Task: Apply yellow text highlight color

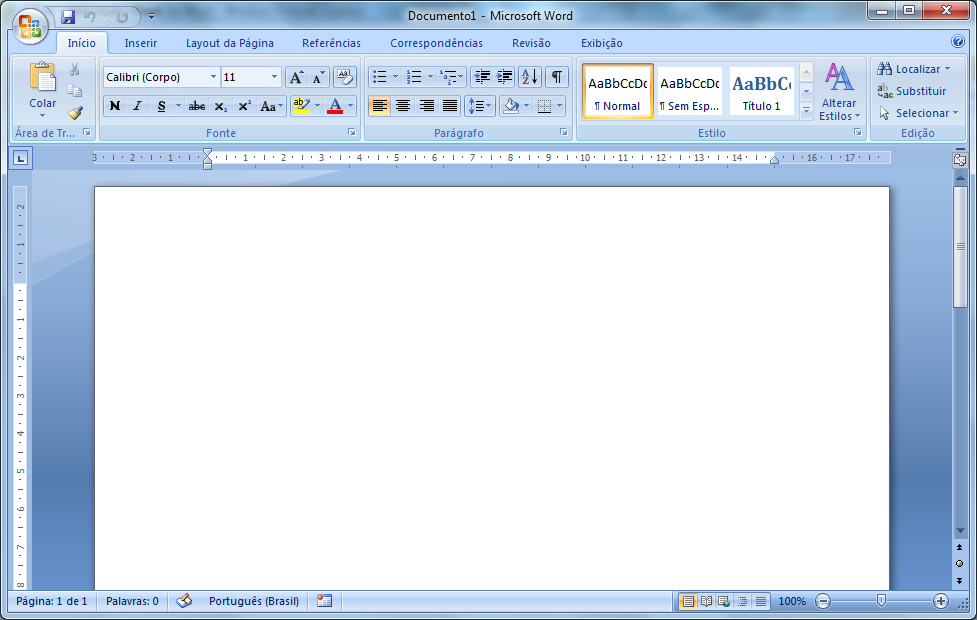Action: (x=302, y=106)
